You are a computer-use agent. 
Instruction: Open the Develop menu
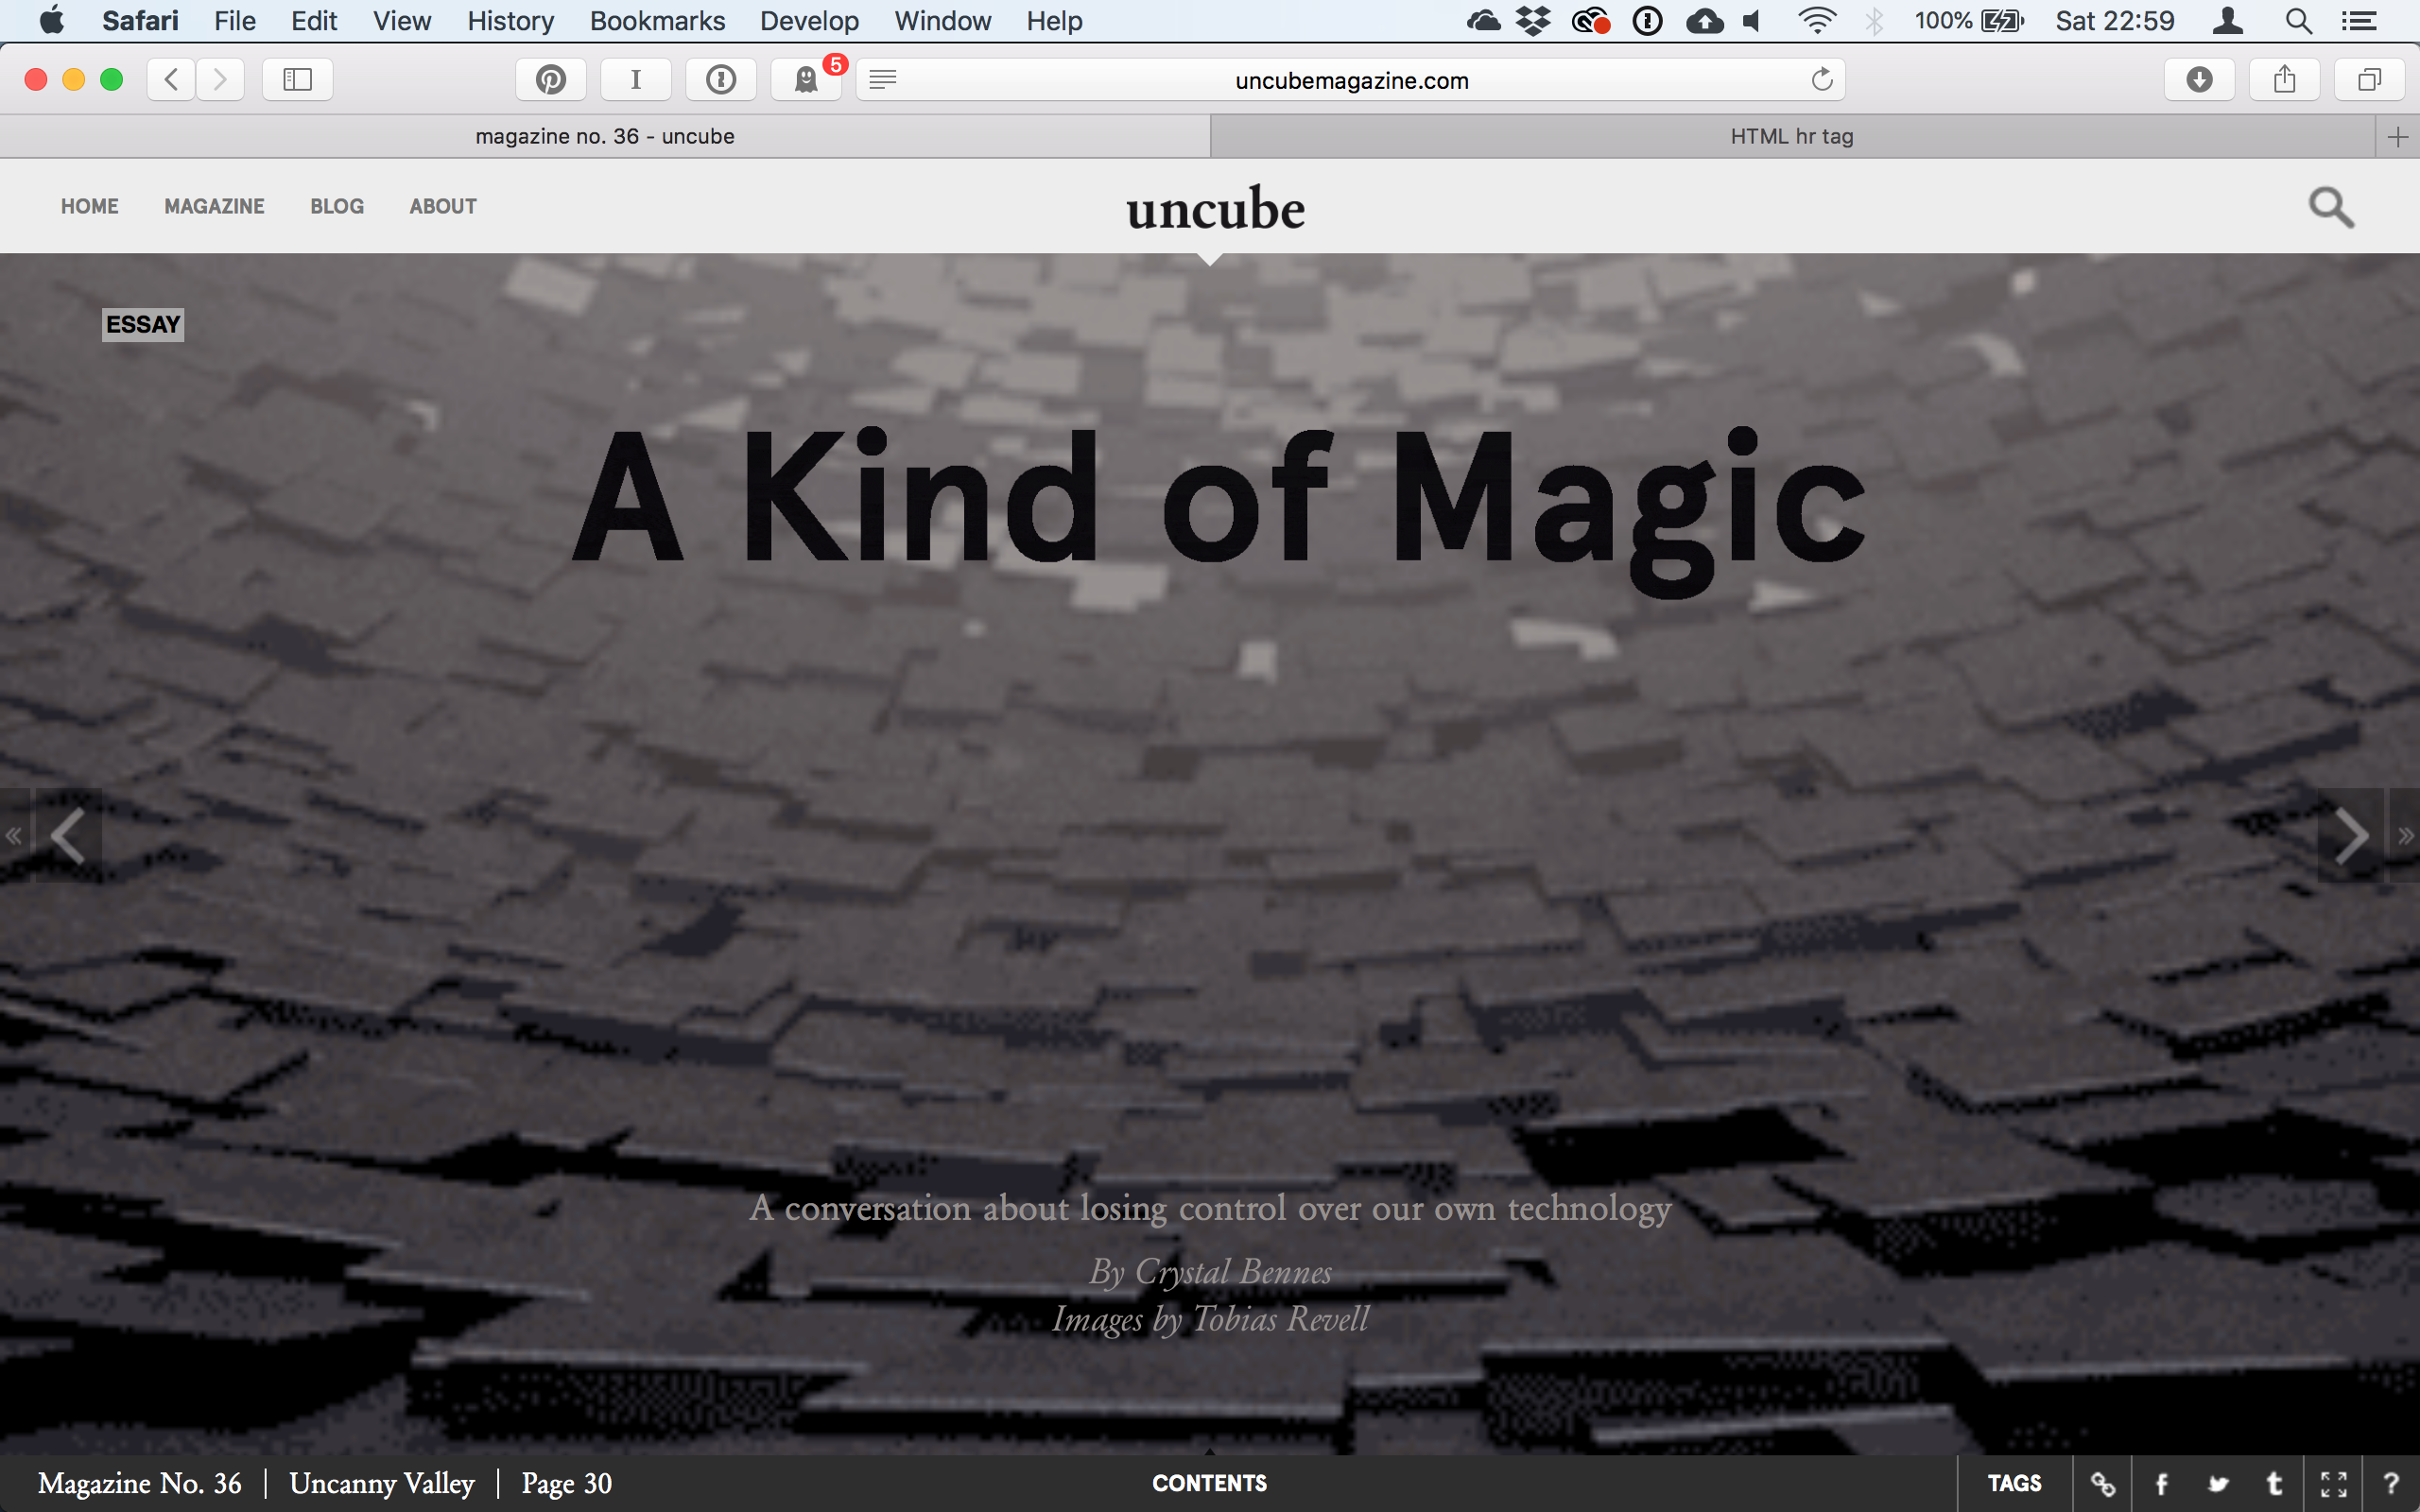[x=809, y=20]
